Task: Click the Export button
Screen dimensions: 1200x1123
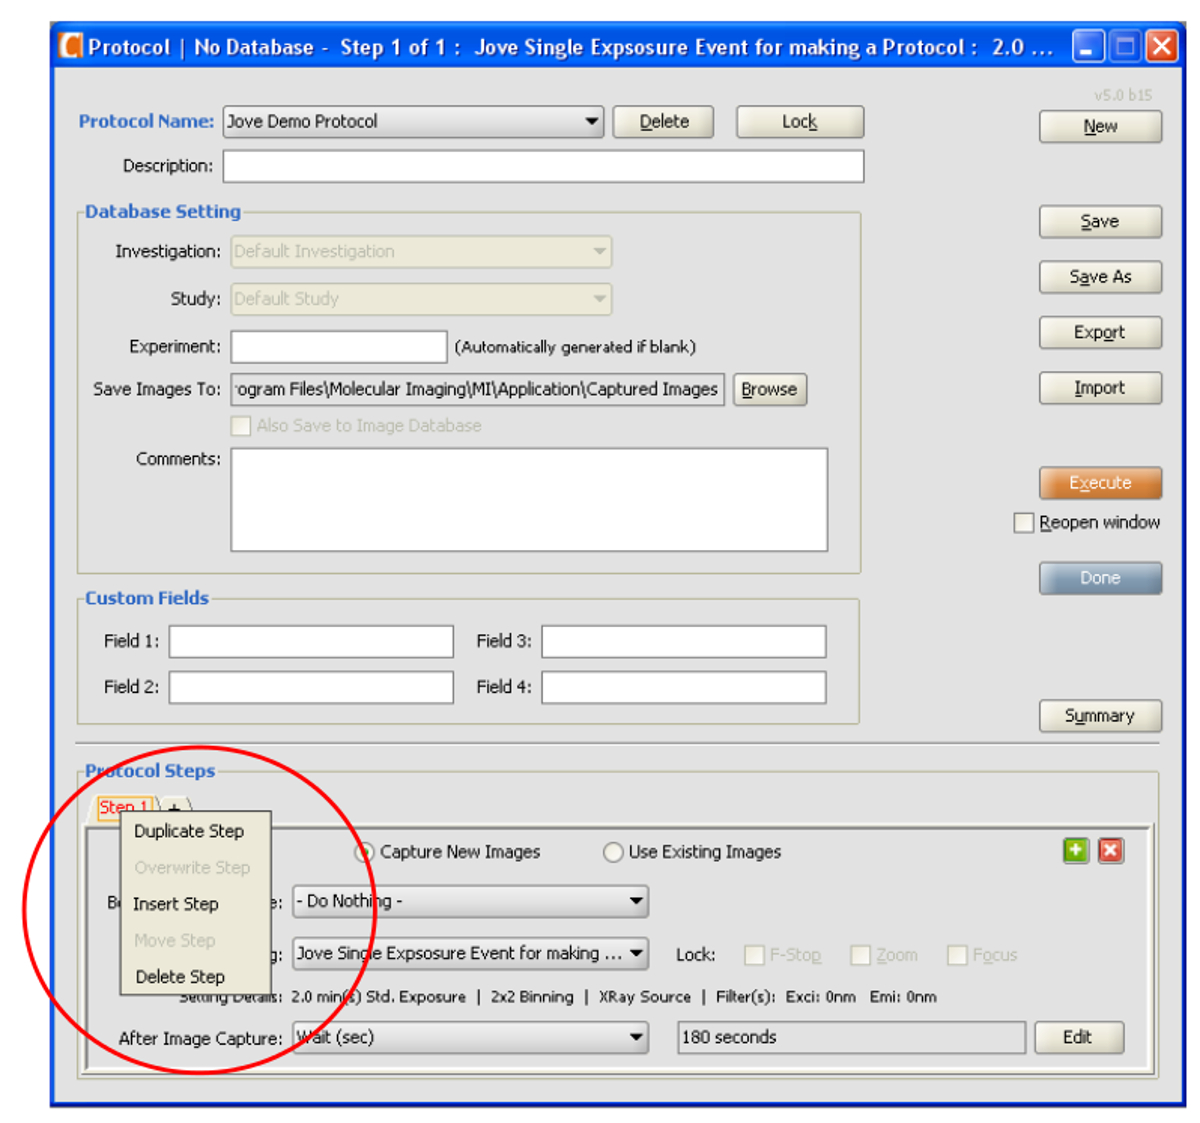Action: [1100, 333]
